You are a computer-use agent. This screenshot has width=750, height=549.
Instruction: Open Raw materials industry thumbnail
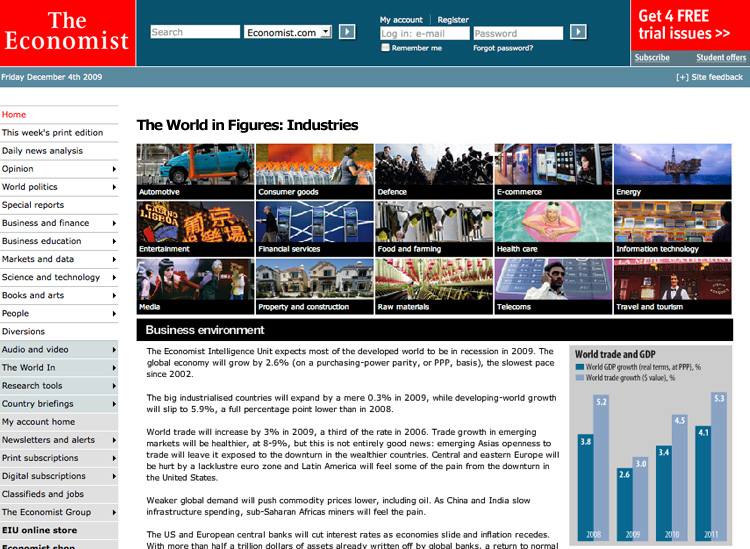click(x=434, y=286)
